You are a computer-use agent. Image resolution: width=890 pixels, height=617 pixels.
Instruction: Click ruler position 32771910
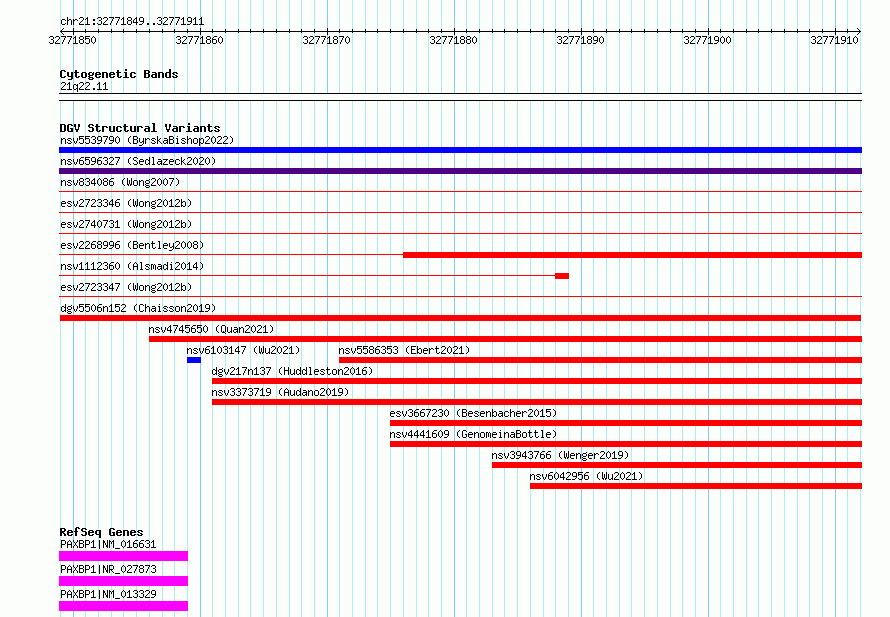tap(834, 40)
